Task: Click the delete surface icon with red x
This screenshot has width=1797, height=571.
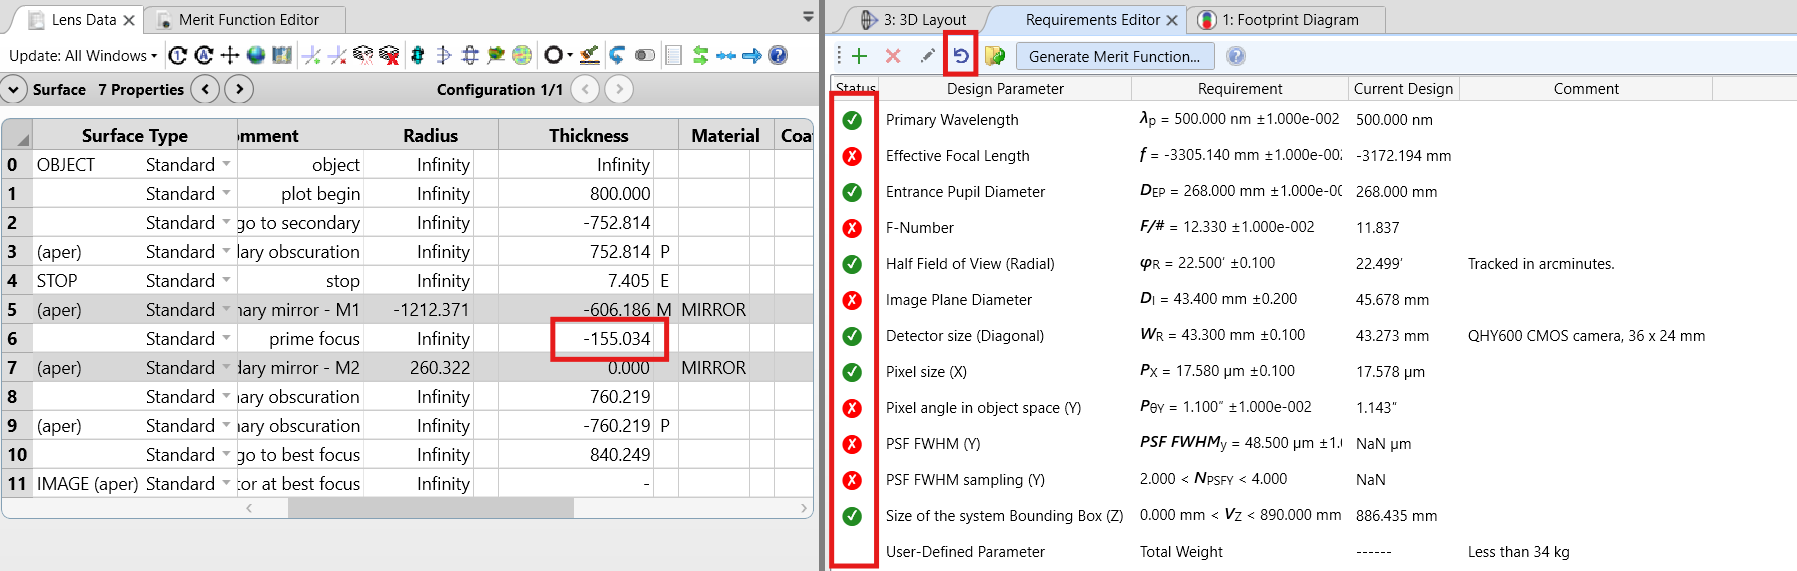Action: (x=338, y=55)
